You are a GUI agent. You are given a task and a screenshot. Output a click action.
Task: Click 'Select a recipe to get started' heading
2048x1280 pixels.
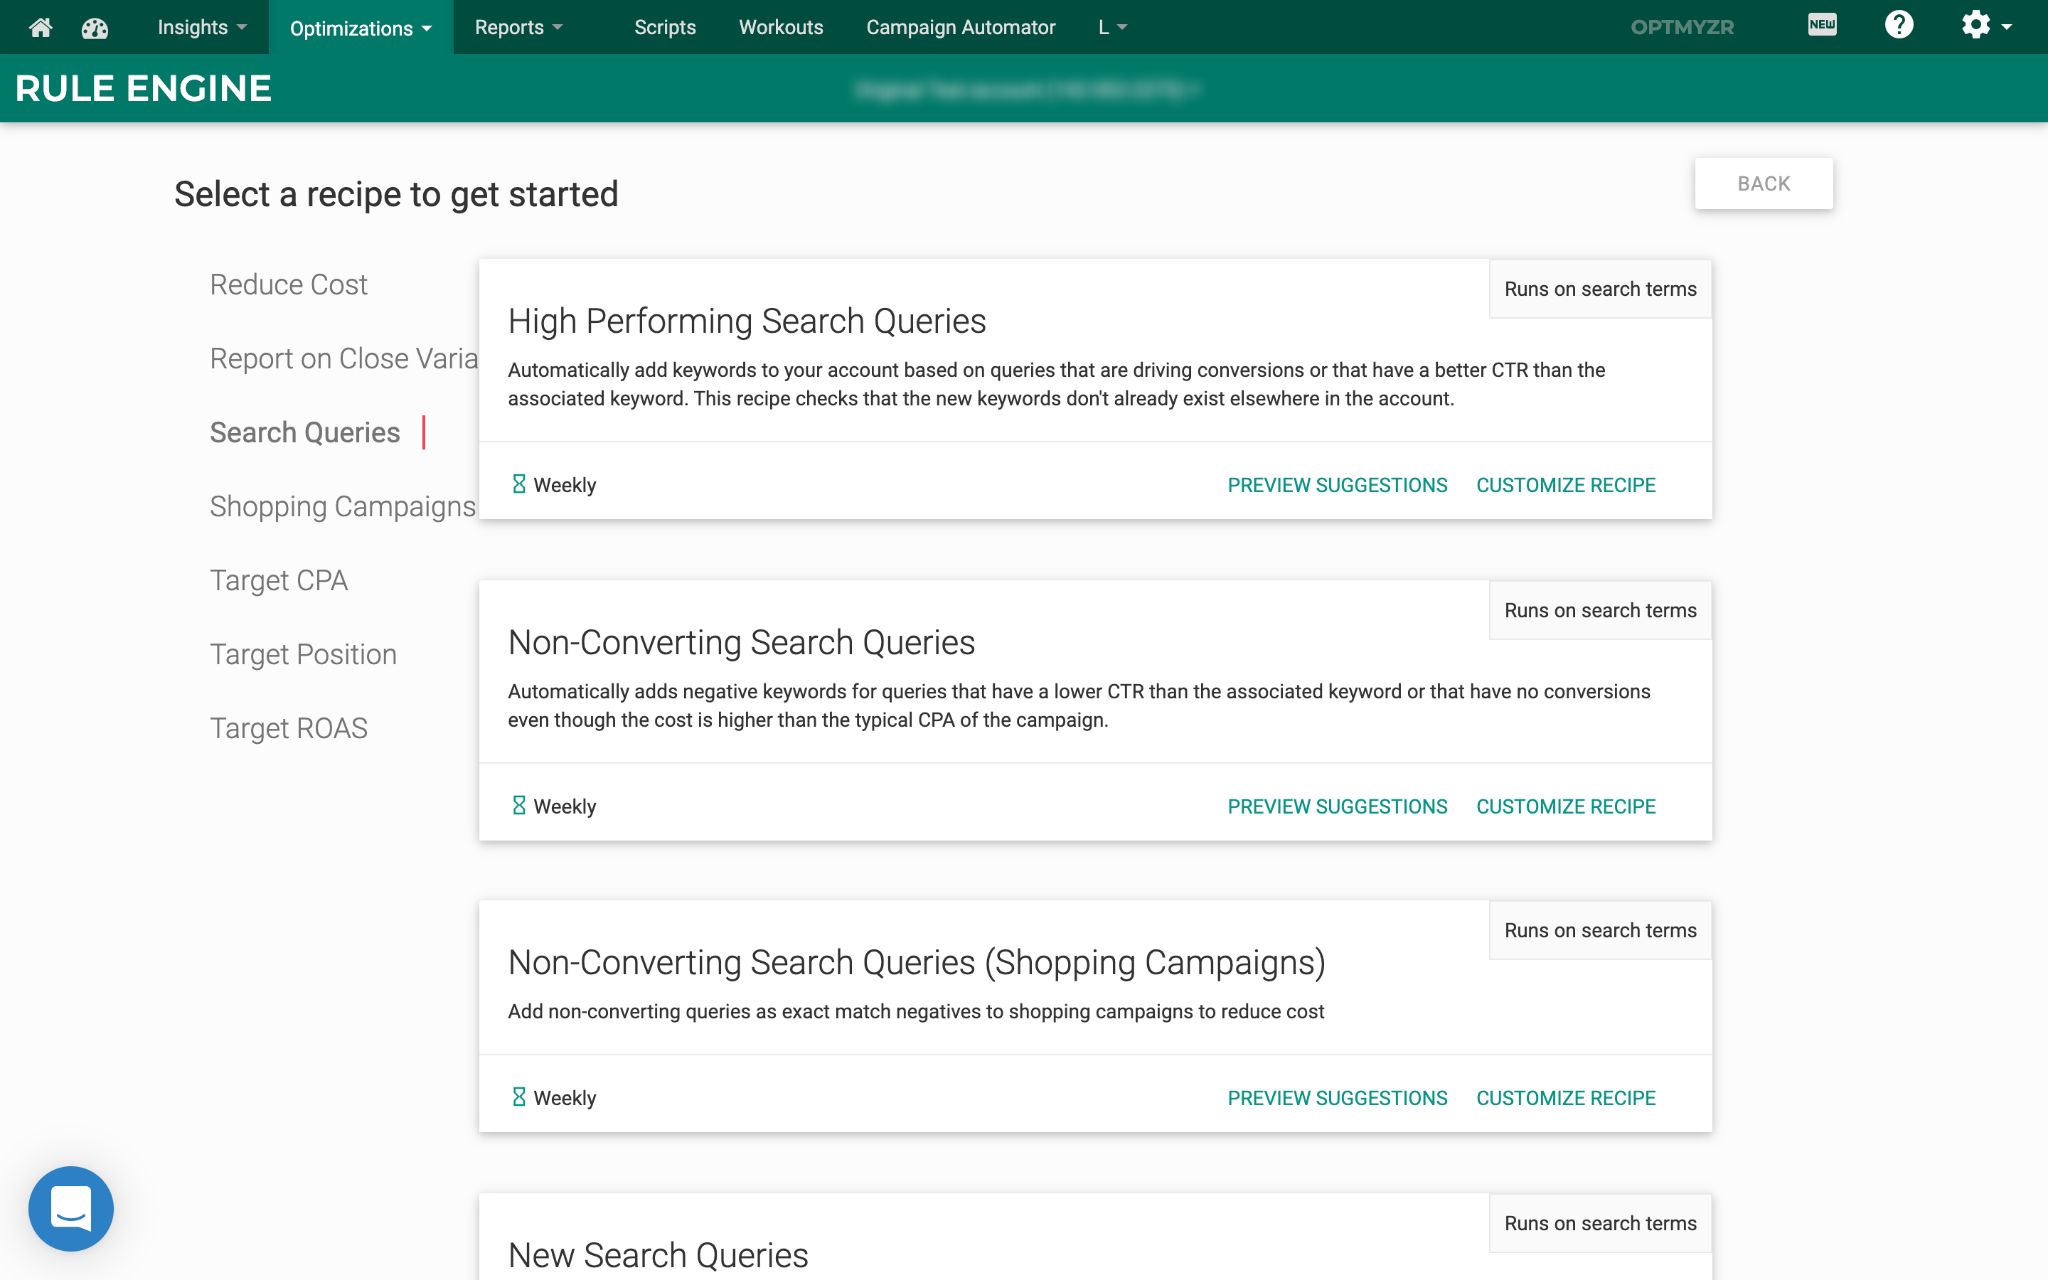point(396,194)
